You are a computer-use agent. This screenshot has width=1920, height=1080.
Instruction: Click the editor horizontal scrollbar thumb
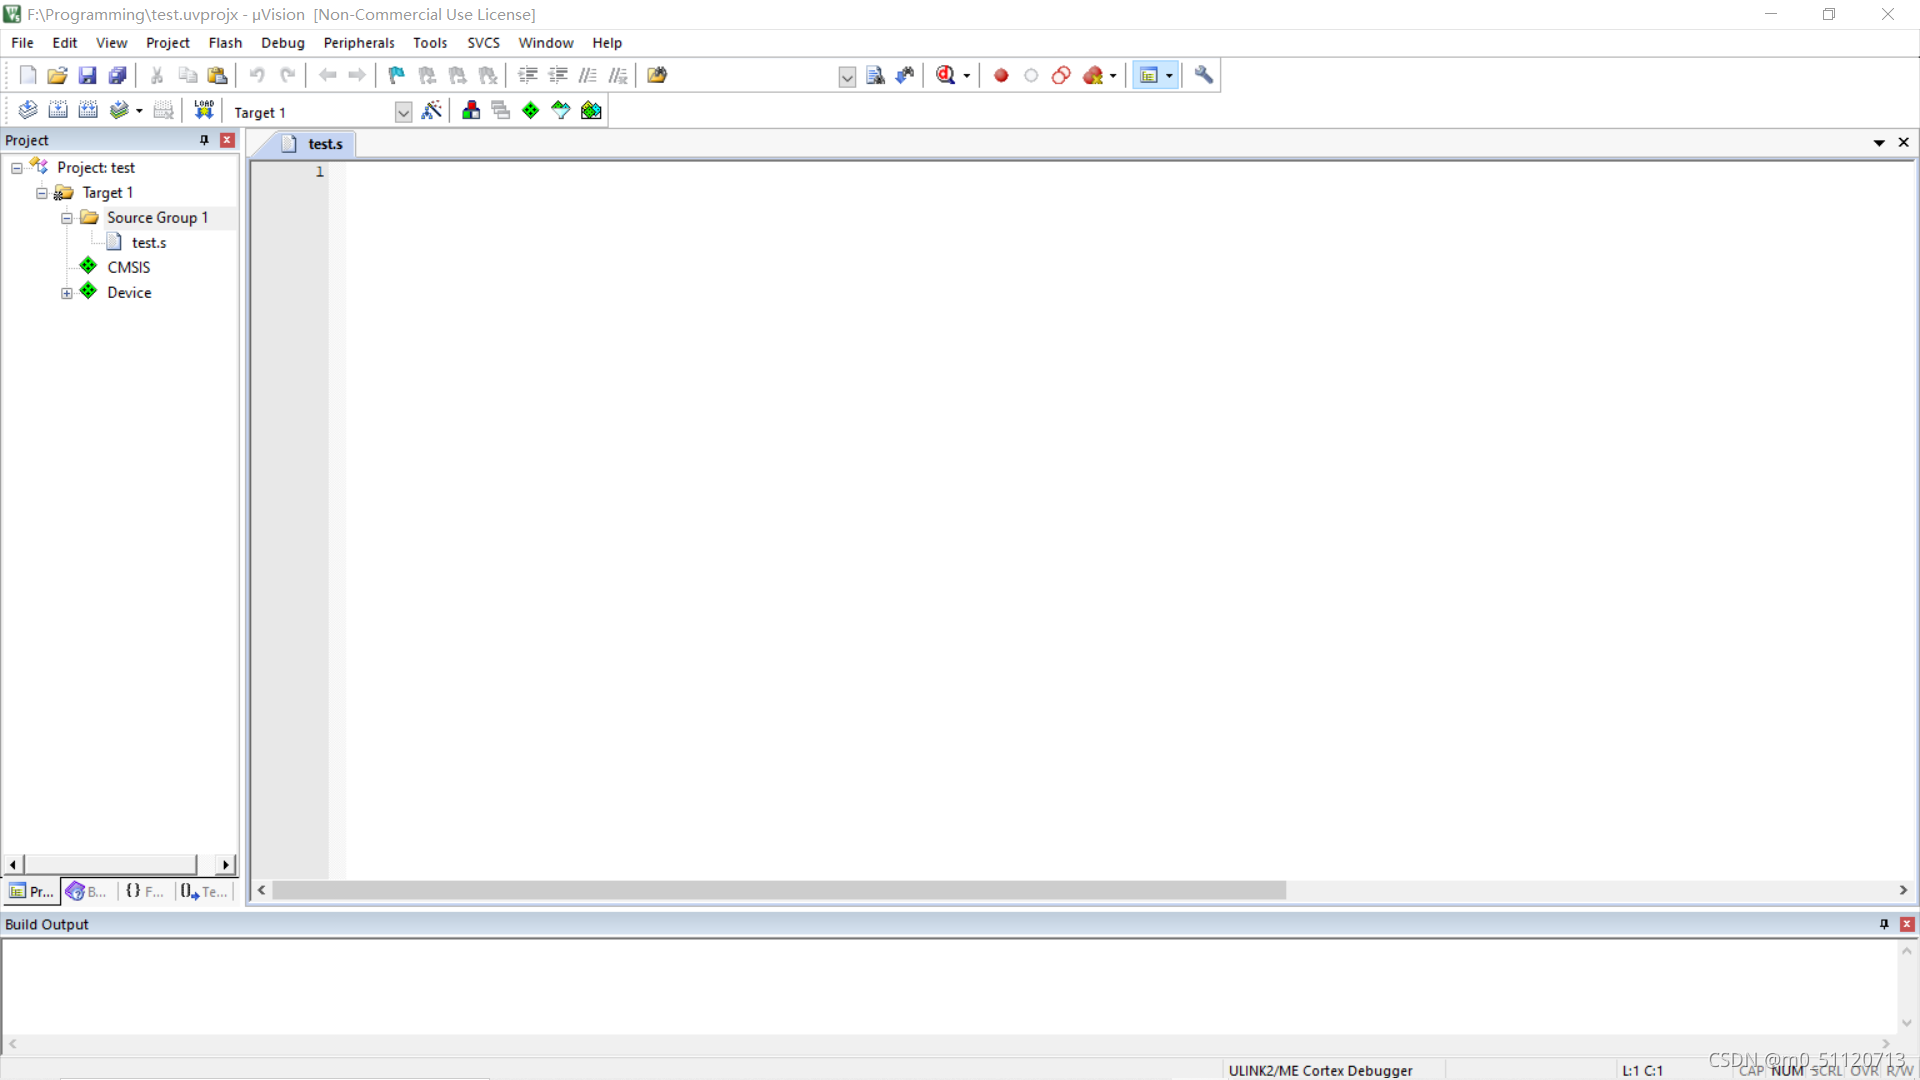point(778,890)
